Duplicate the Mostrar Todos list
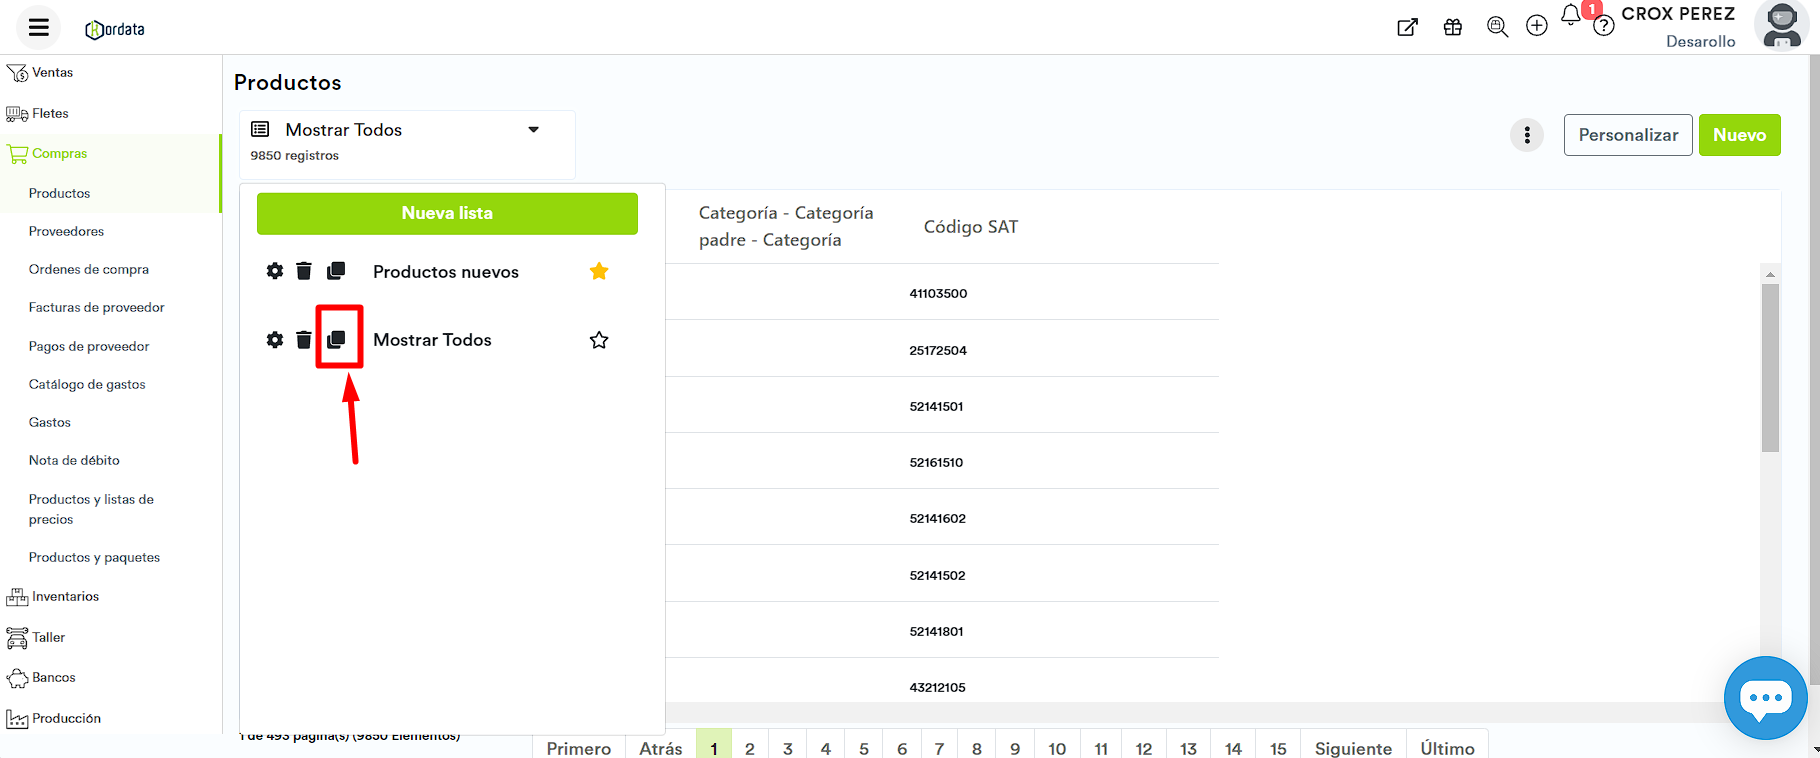The image size is (1820, 758). 337,340
